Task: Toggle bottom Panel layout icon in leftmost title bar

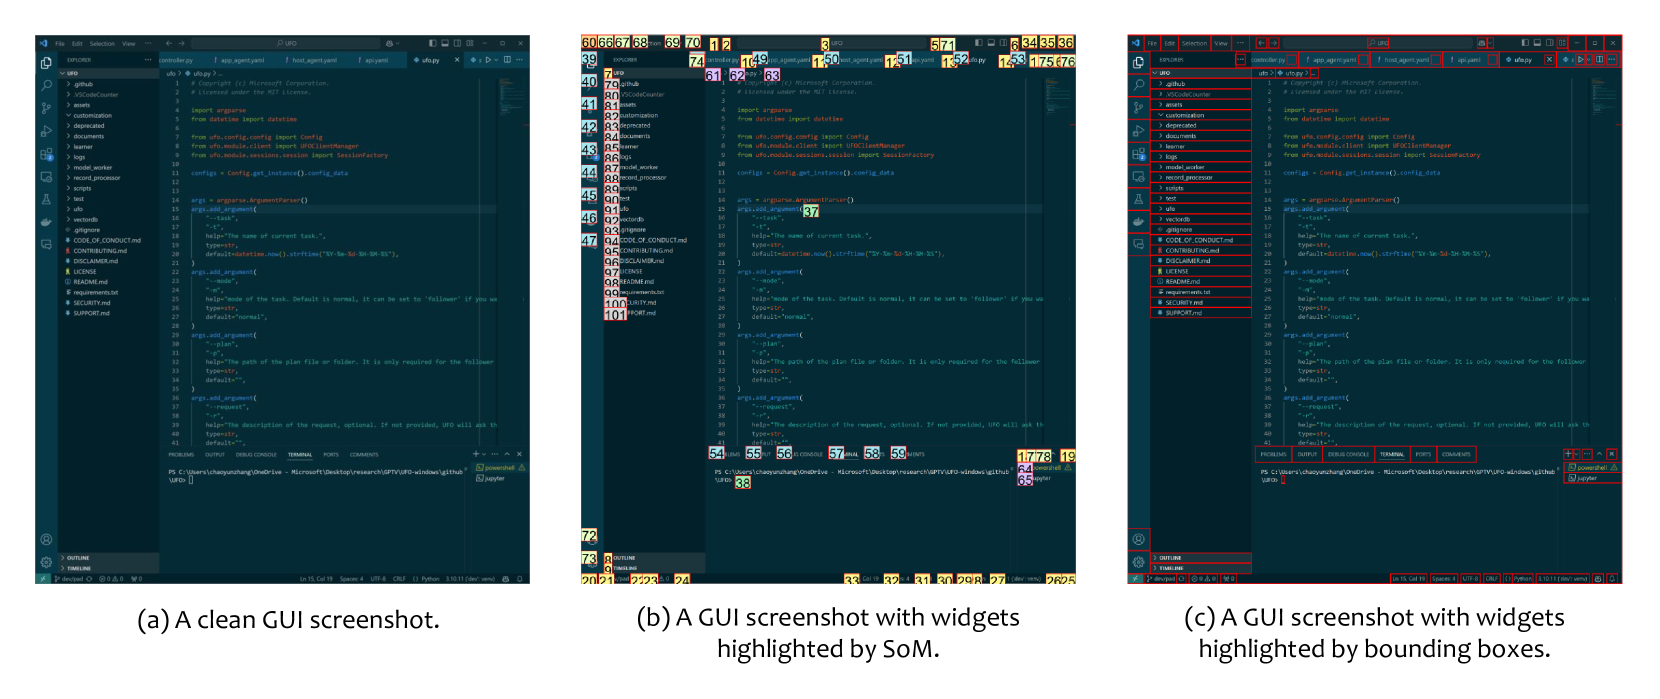Action: click(445, 43)
